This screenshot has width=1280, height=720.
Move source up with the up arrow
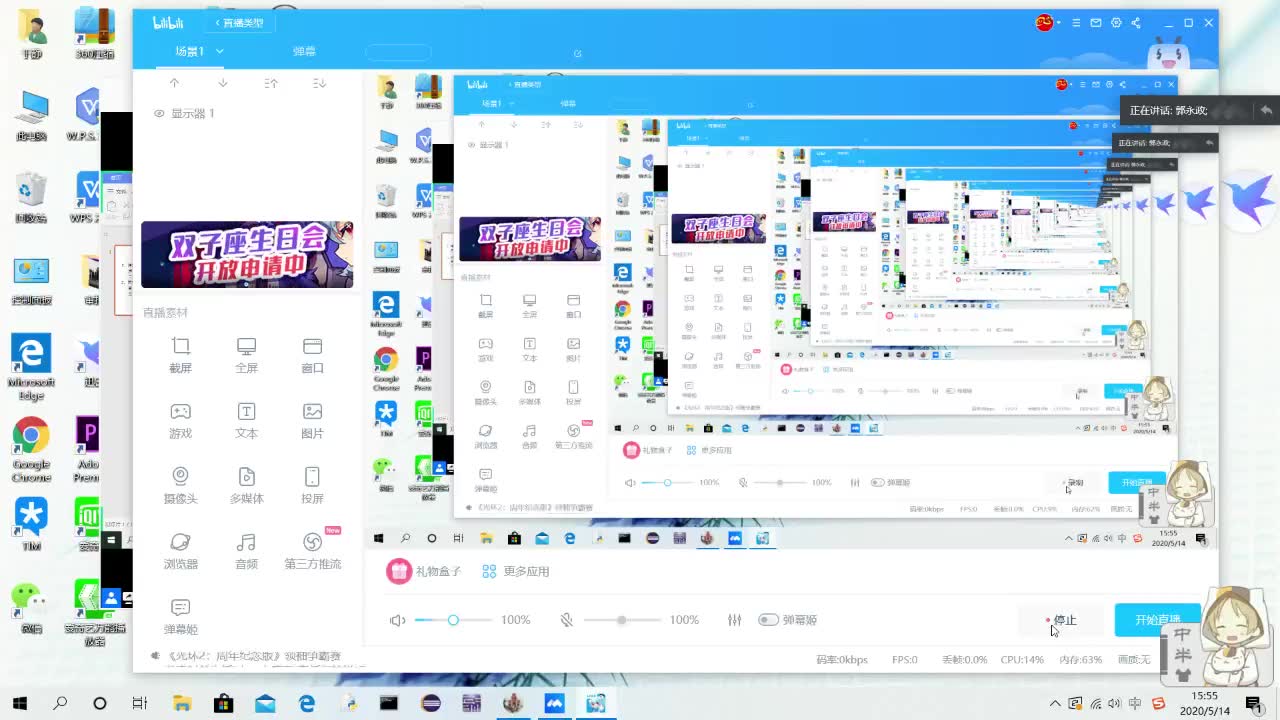pos(174,83)
